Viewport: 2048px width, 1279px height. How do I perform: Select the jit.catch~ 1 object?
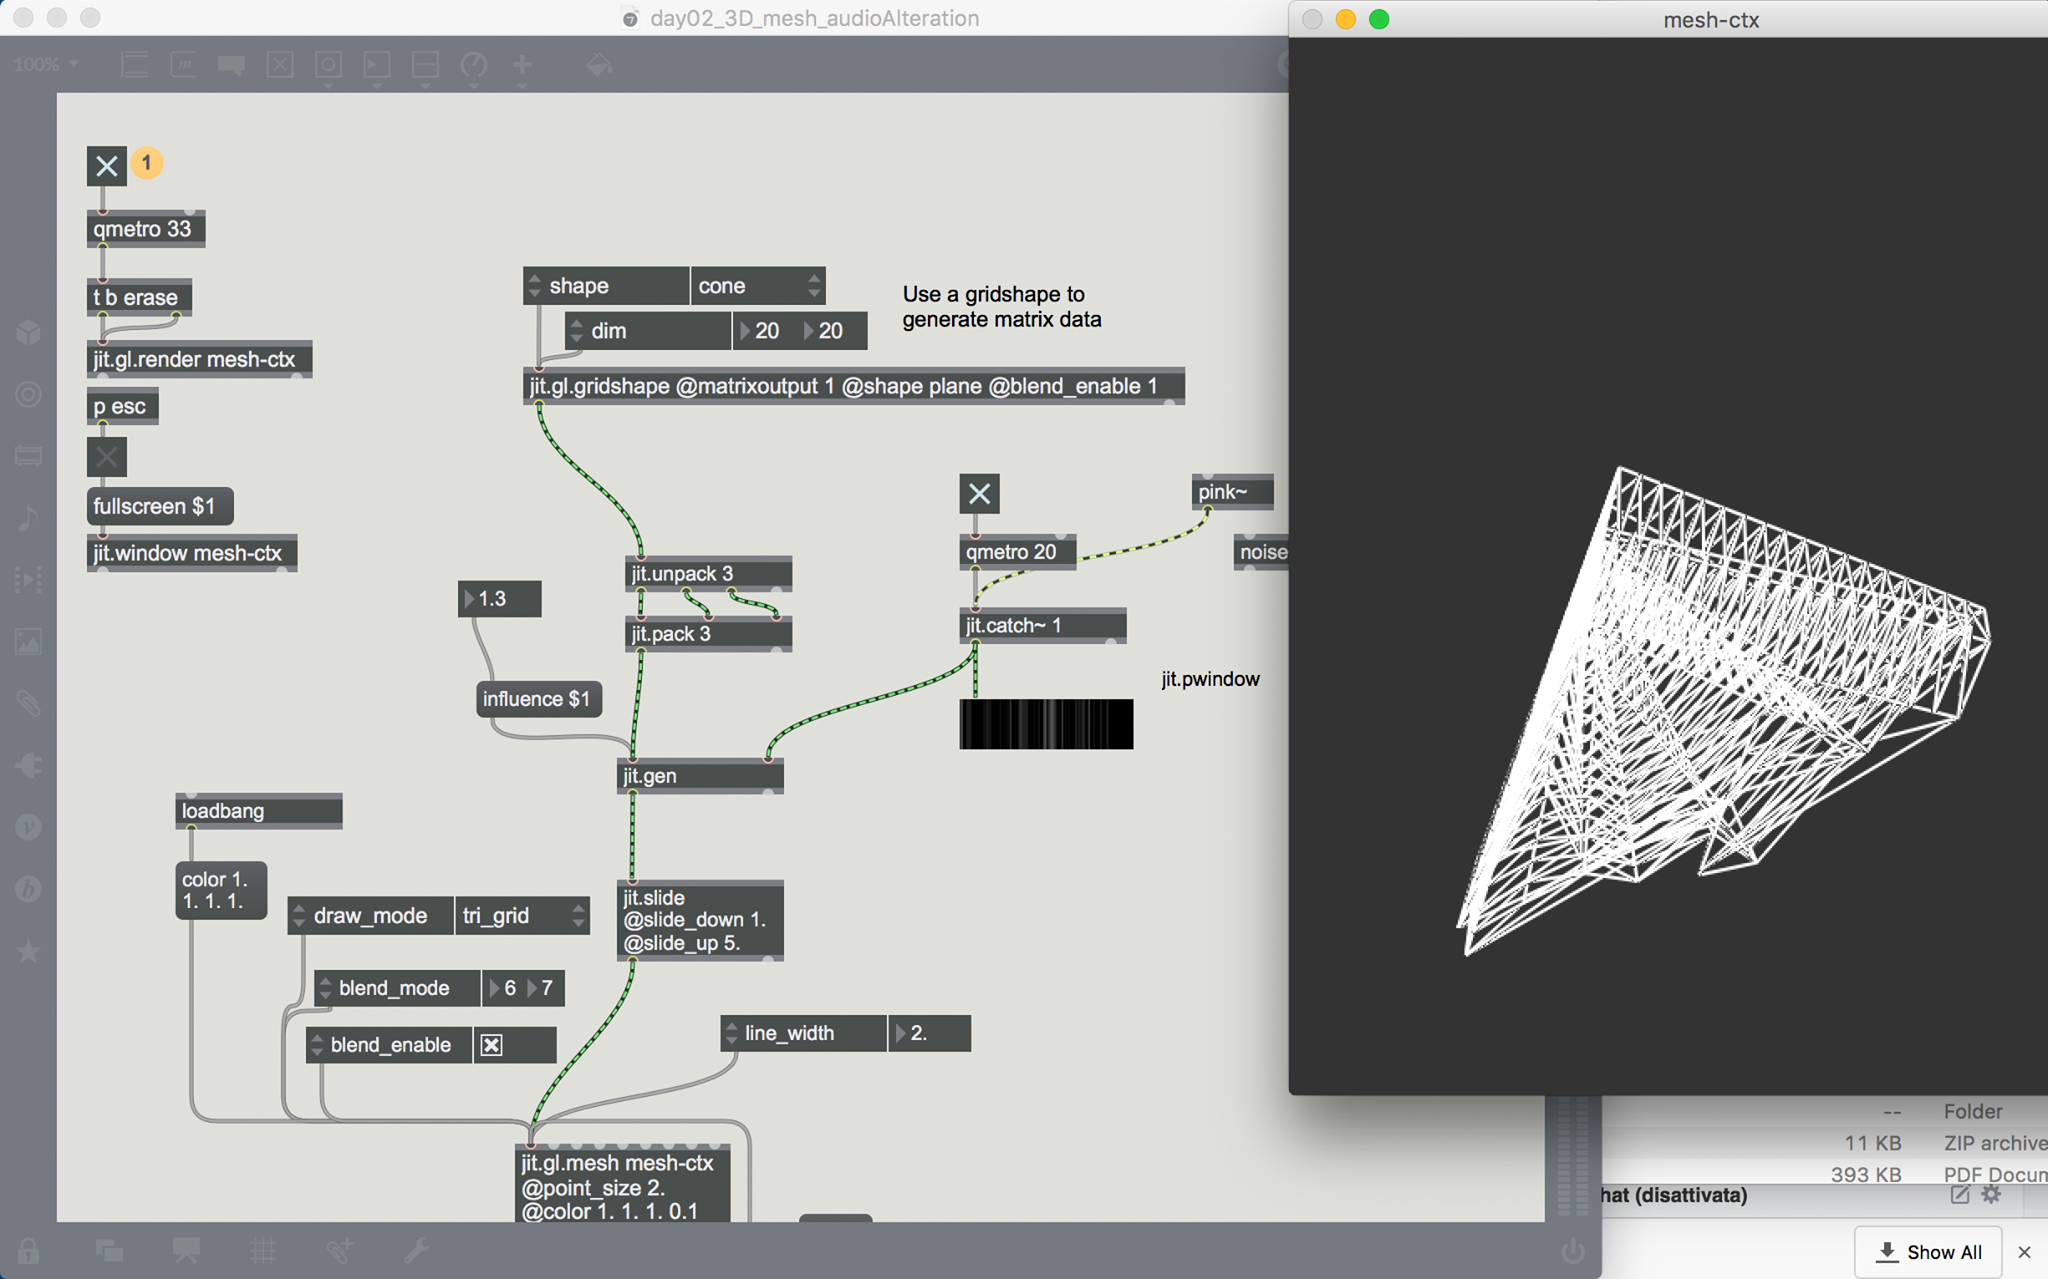1042,626
